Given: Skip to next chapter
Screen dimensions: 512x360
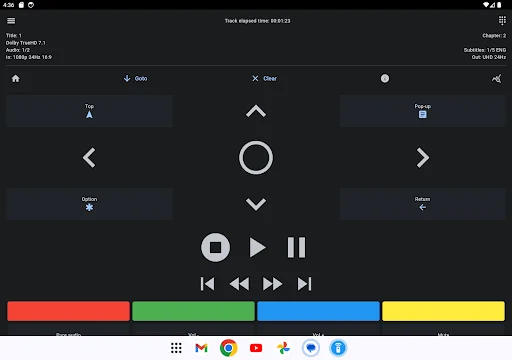Looking at the screenshot, I should pyautogui.click(x=304, y=284).
